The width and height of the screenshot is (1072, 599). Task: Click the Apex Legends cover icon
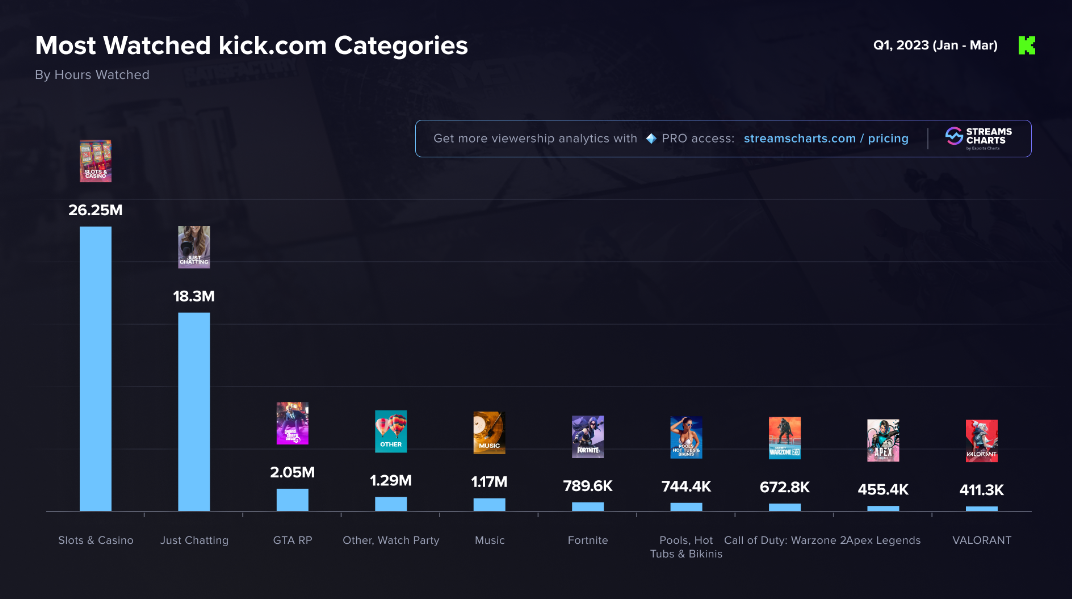point(882,440)
